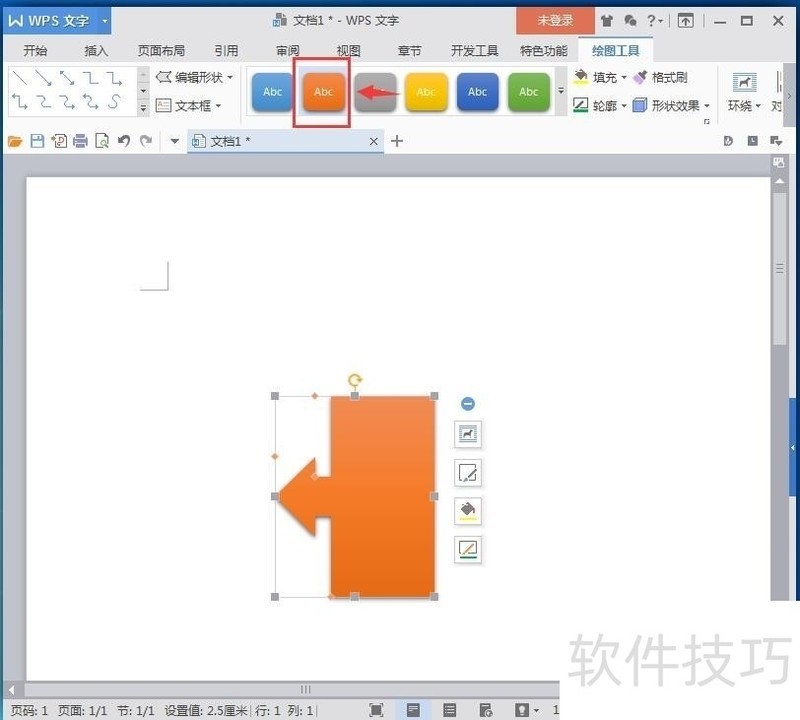Select the plain elbow connector shape
This screenshot has width=800, height=720.
tap(91, 78)
